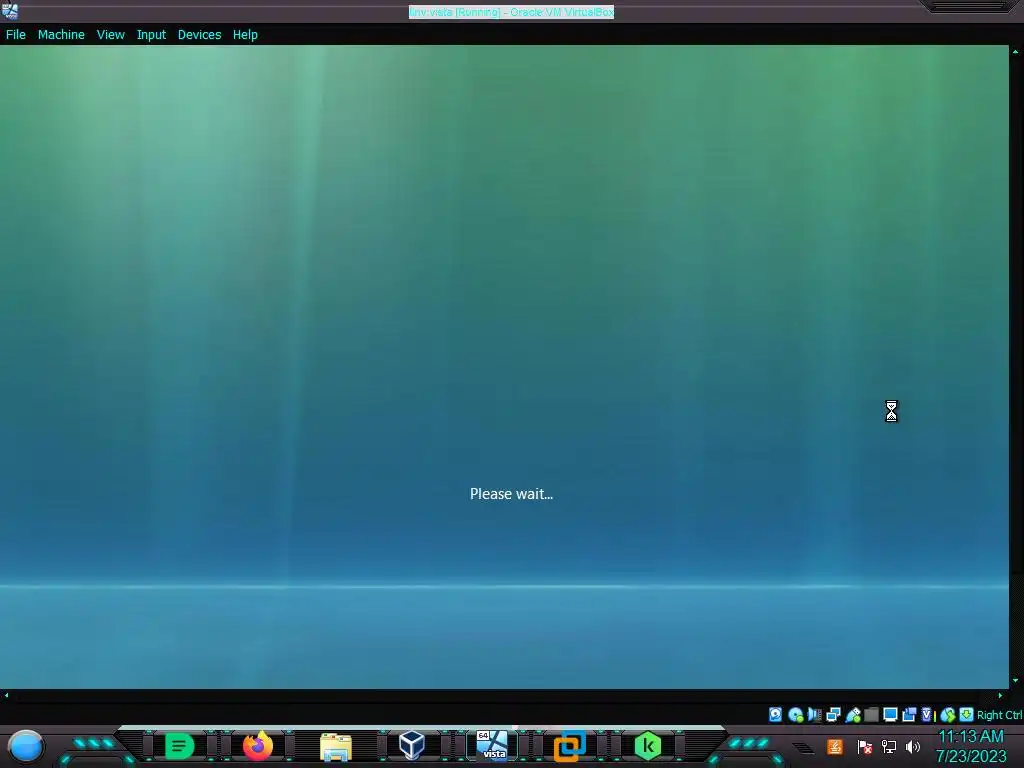Open the Machine menu
1024x768 pixels.
coord(61,35)
